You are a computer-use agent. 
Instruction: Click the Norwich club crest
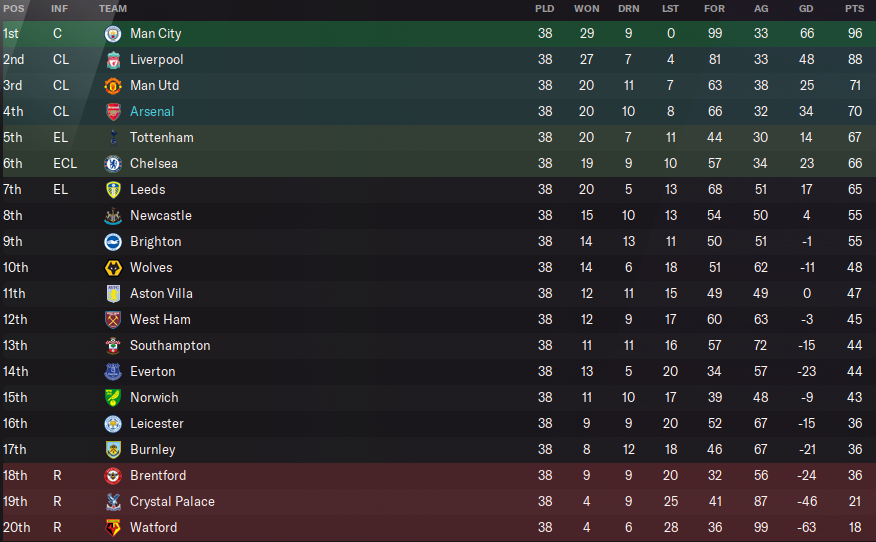pyautogui.click(x=113, y=398)
